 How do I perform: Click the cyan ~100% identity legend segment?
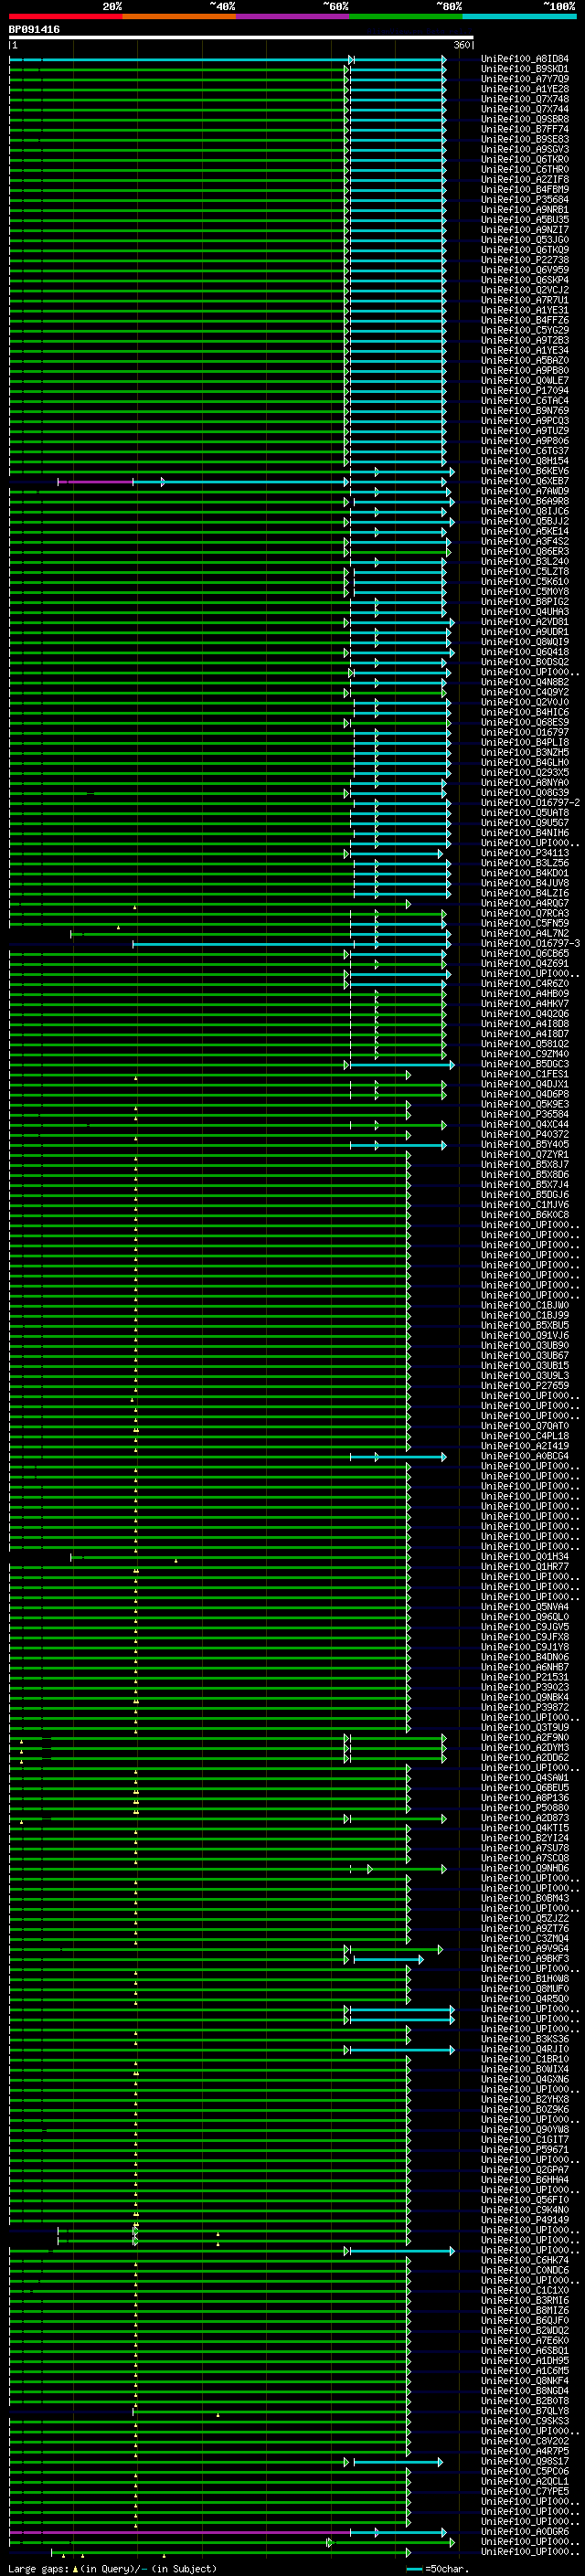coord(519,16)
